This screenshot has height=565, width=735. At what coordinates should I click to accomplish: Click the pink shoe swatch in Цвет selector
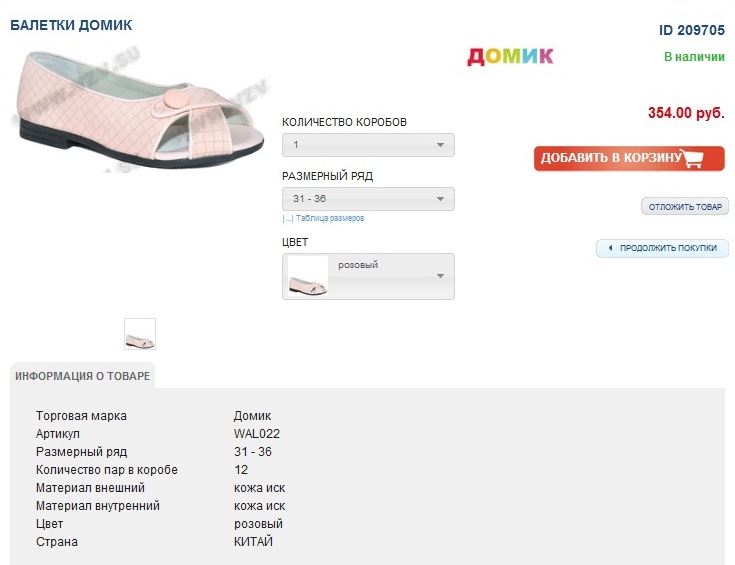click(x=308, y=277)
